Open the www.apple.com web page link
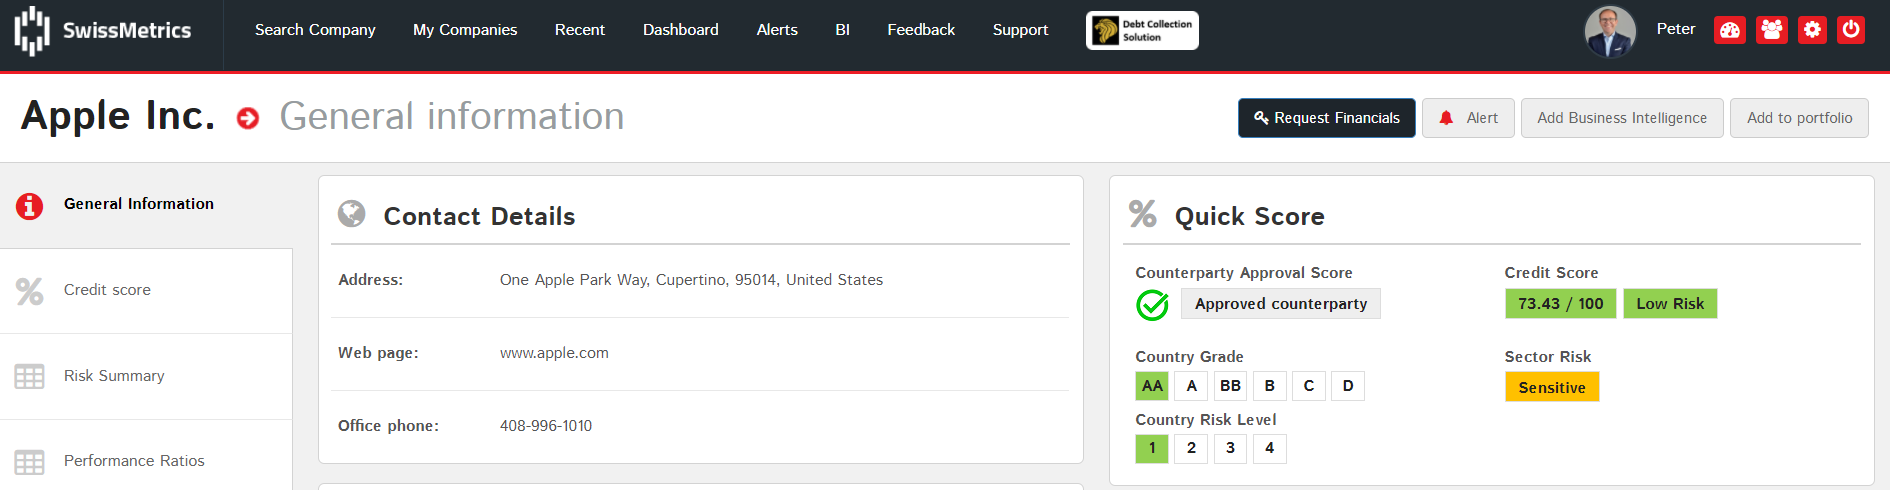This screenshot has height=490, width=1890. [554, 353]
